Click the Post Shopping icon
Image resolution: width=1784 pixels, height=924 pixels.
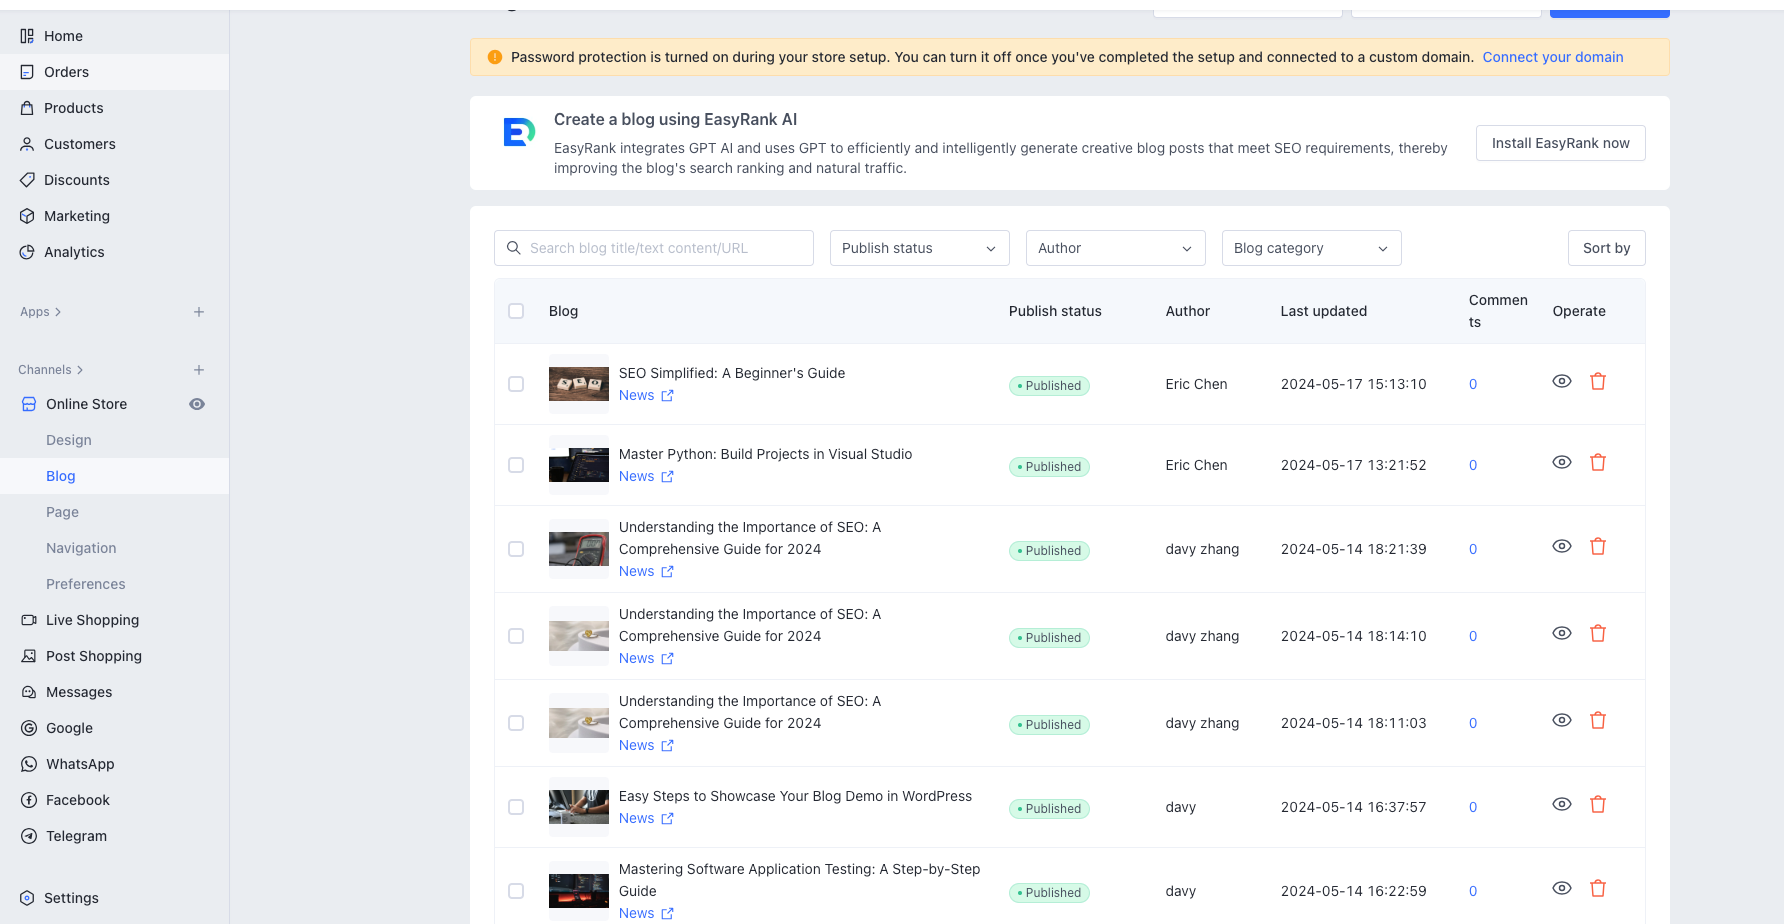tap(29, 656)
